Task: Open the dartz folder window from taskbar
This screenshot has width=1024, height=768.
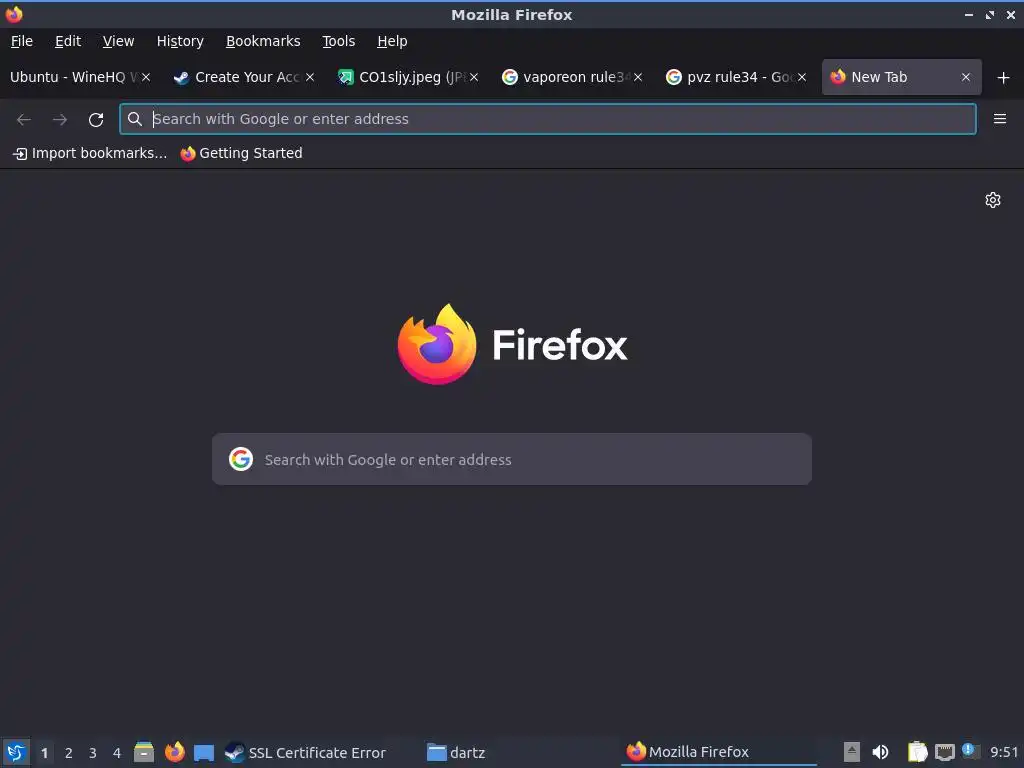Action: (456, 752)
